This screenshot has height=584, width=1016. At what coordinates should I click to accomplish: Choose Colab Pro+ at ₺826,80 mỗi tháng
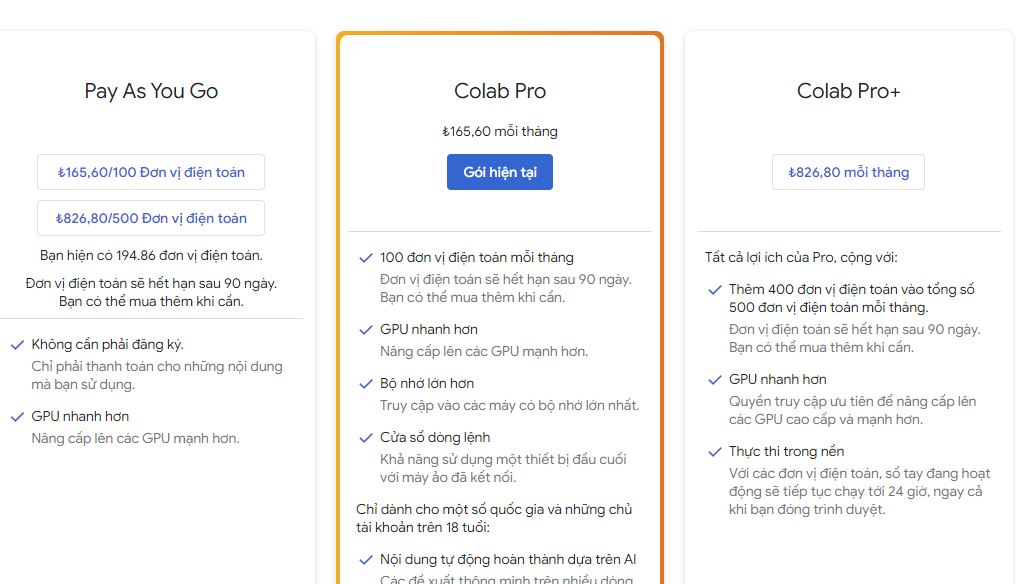click(848, 172)
